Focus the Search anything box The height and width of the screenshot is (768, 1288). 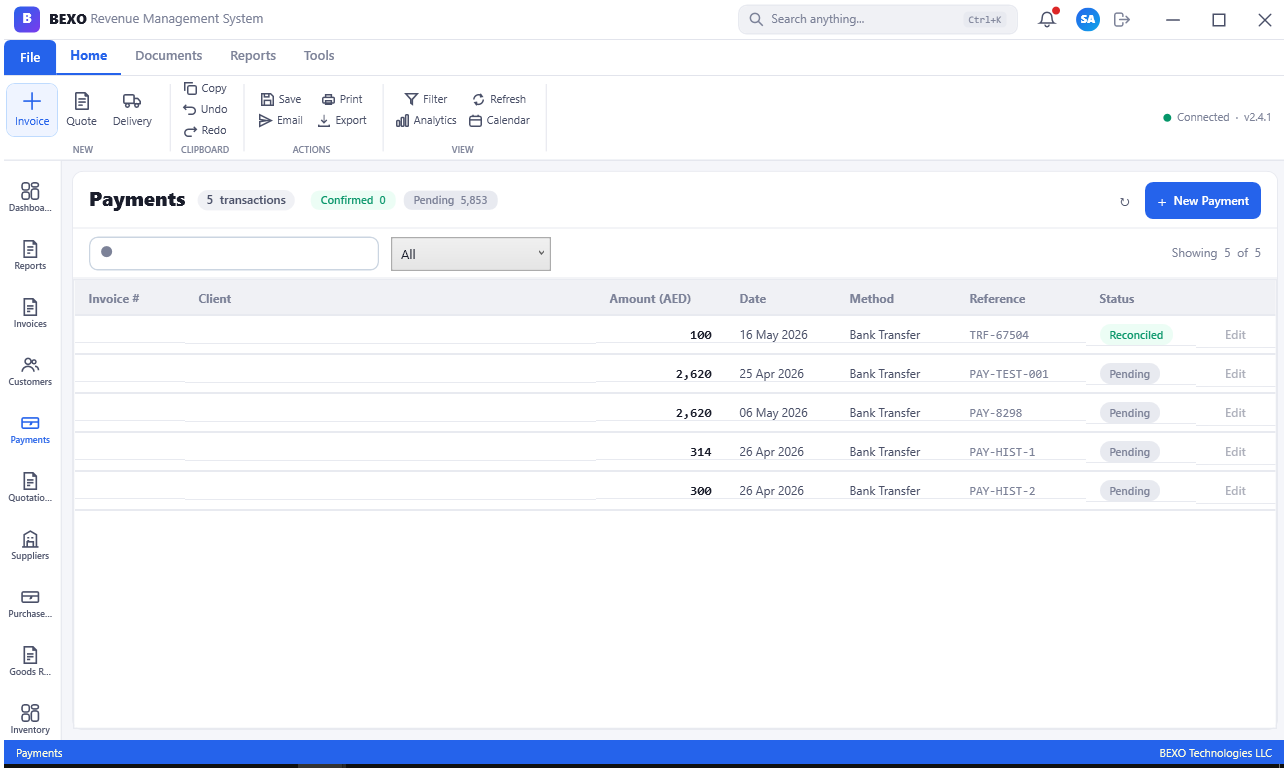[x=878, y=19]
